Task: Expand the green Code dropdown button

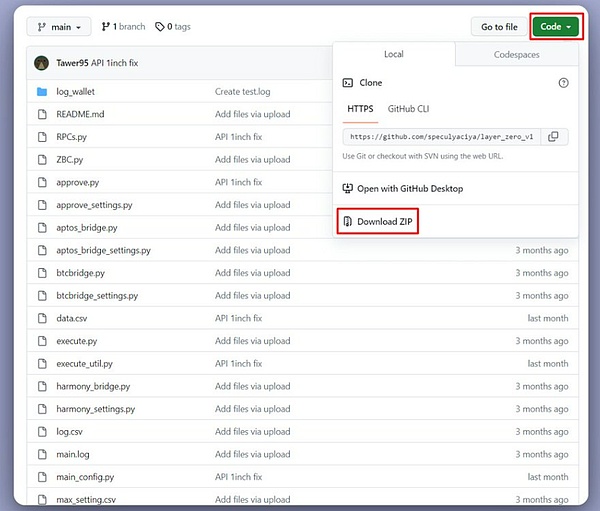Action: click(555, 27)
